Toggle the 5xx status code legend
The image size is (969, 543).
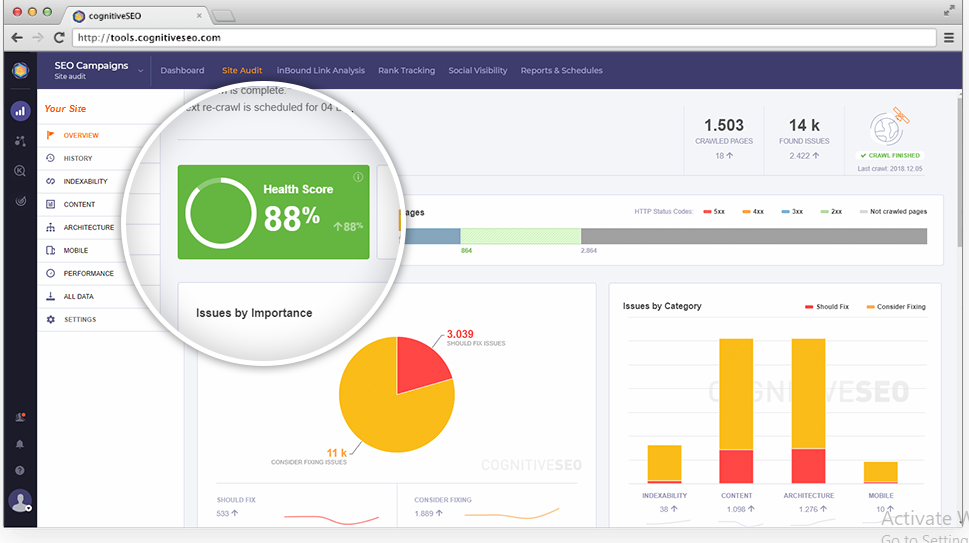(714, 211)
